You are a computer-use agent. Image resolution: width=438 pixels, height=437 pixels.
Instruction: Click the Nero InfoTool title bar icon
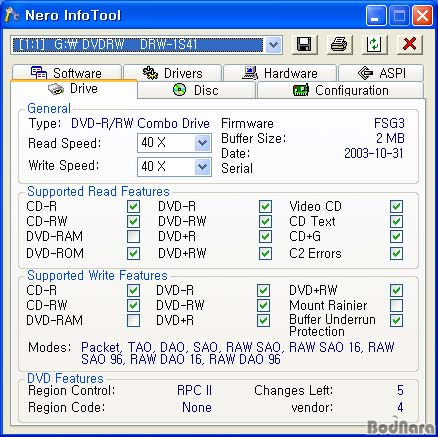tap(12, 15)
